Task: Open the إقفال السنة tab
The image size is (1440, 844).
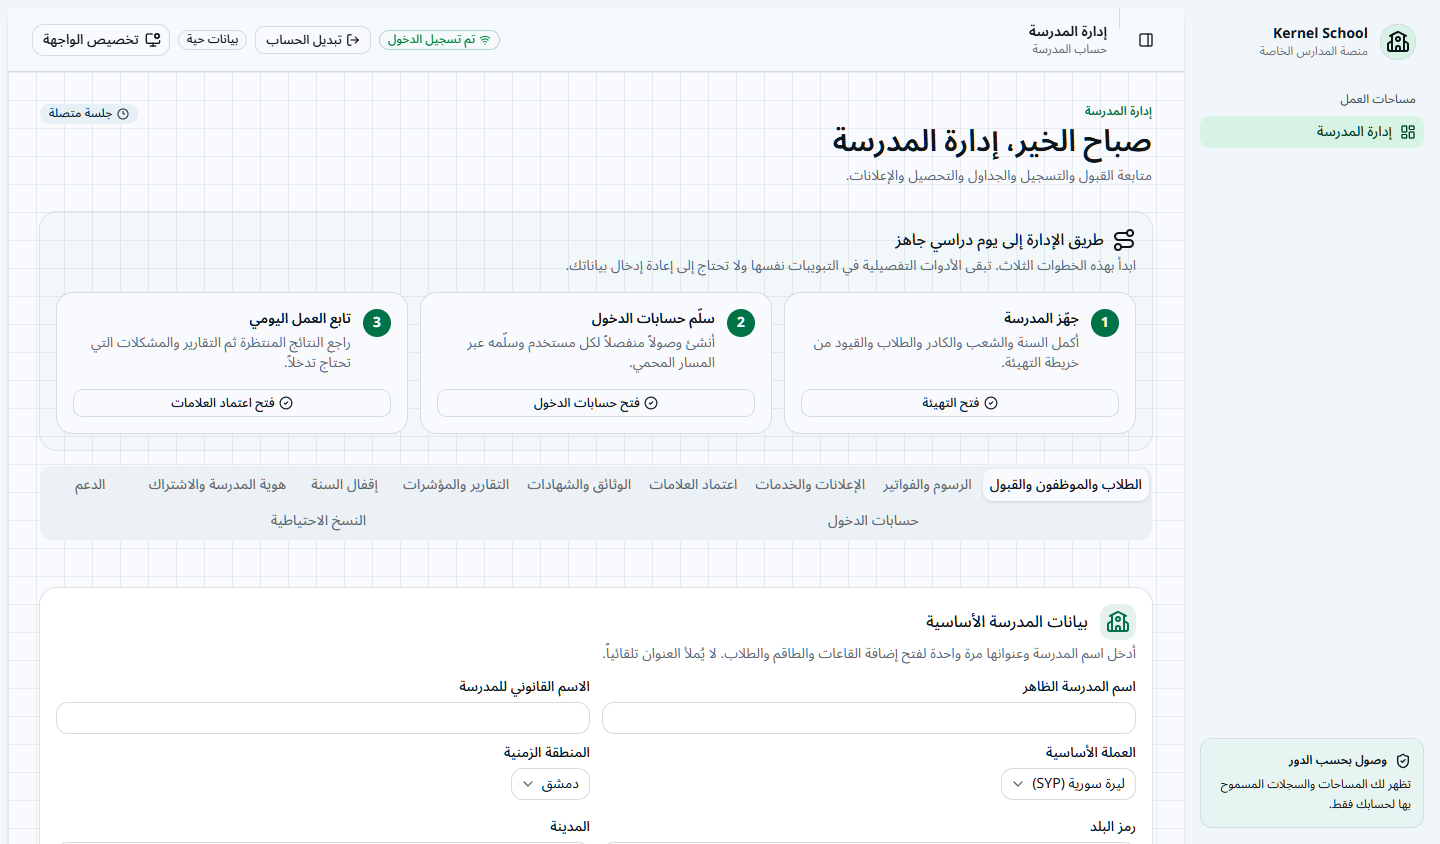Action: [344, 485]
